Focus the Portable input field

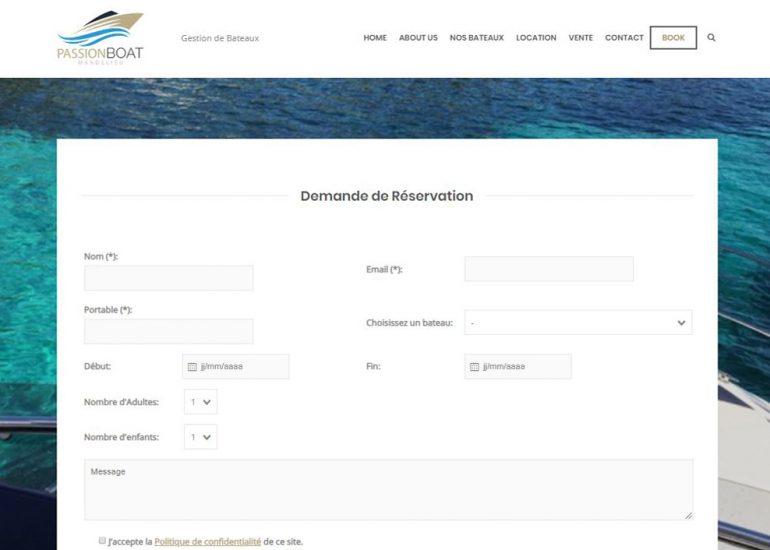click(x=169, y=331)
